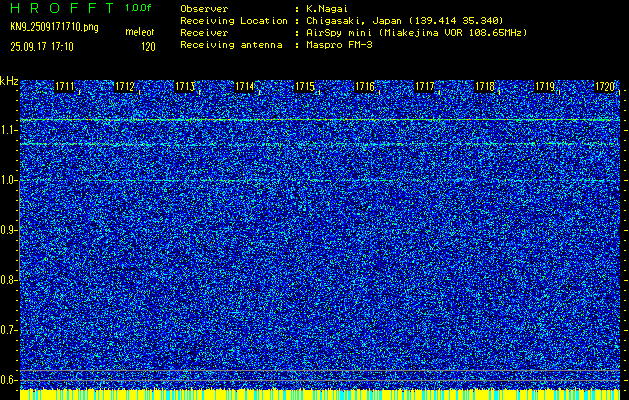Click the 1.0 frequency axis label
629x400 pixels.
pos(8,180)
